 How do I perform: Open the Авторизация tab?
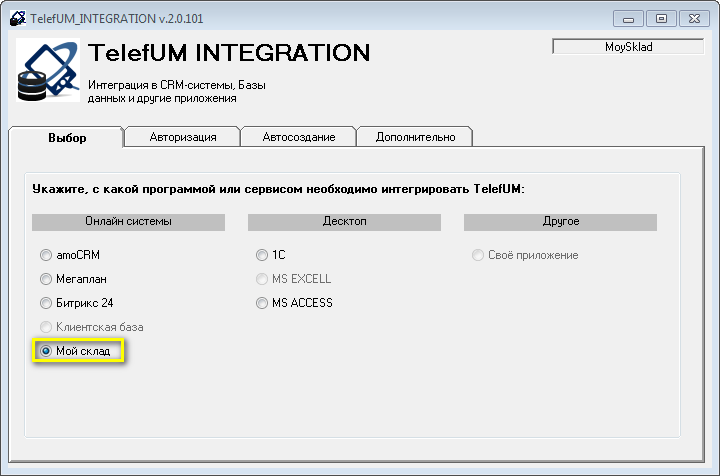tap(183, 137)
